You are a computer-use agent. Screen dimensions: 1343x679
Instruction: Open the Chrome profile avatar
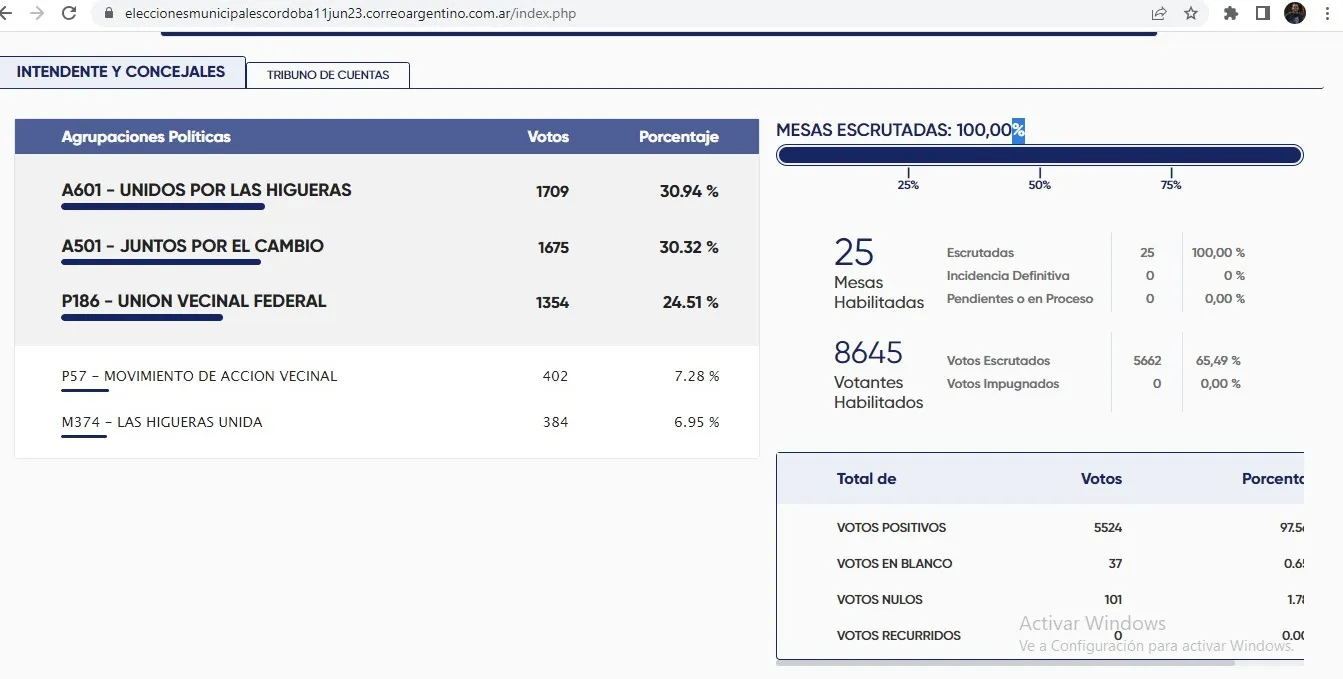click(1295, 13)
